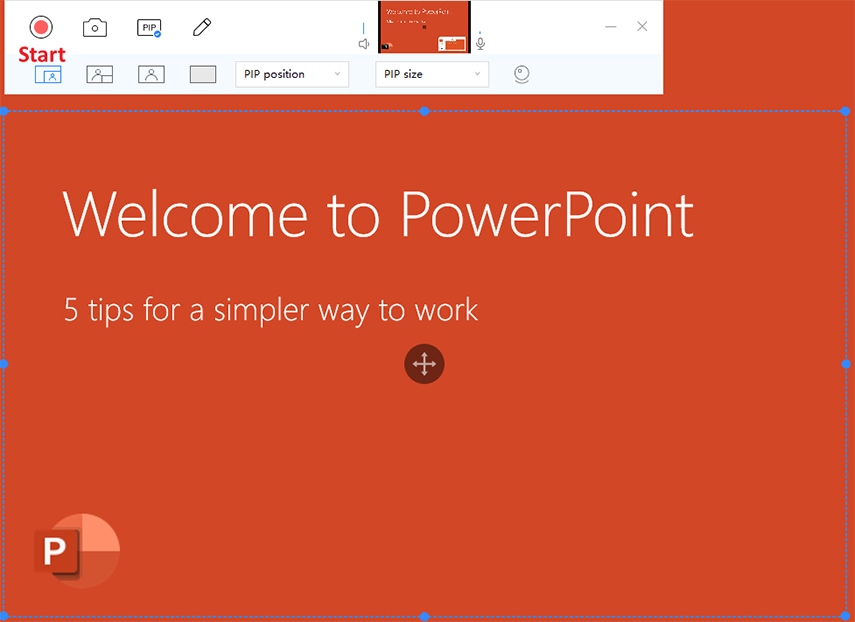855x622 pixels.
Task: Click the right-middle selection resize handle
Action: click(x=846, y=364)
